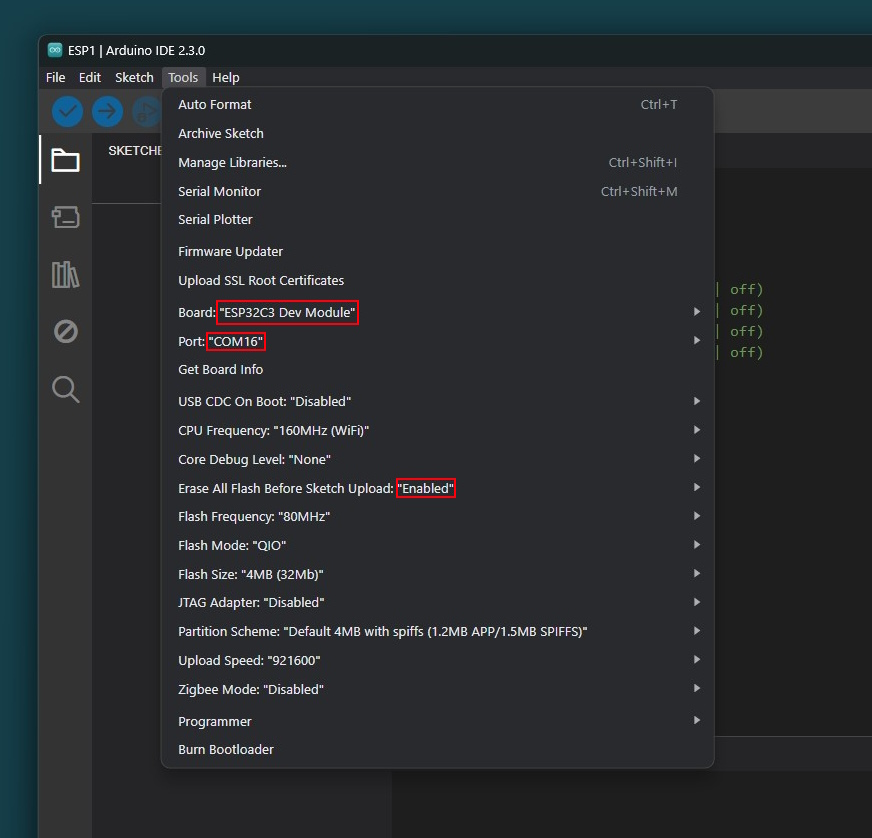This screenshot has width=872, height=838.
Task: Expand USB CDC On Boot submenu
Action: point(437,401)
